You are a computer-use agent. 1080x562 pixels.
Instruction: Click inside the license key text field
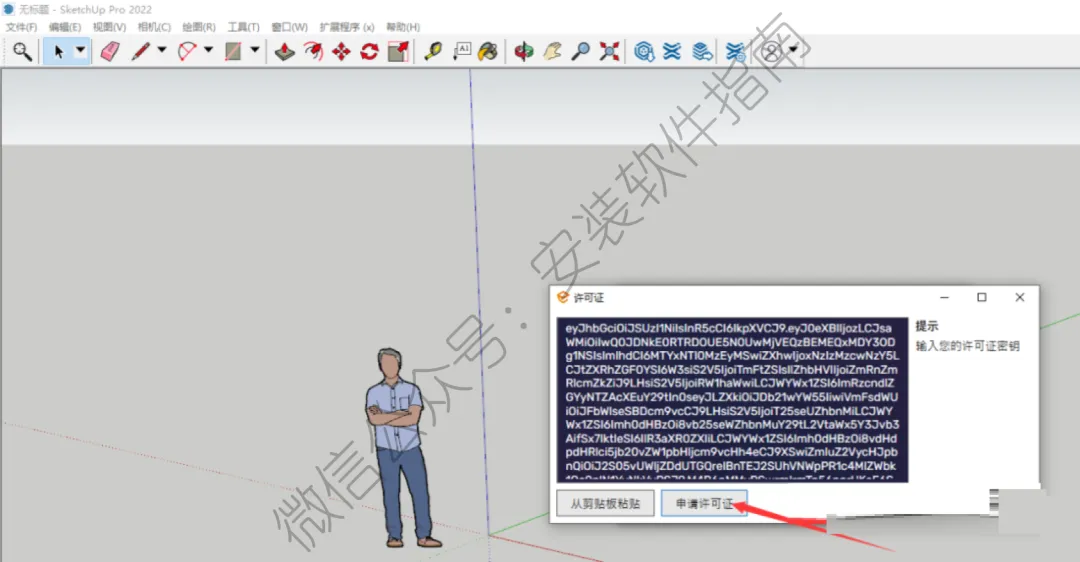tap(732, 399)
